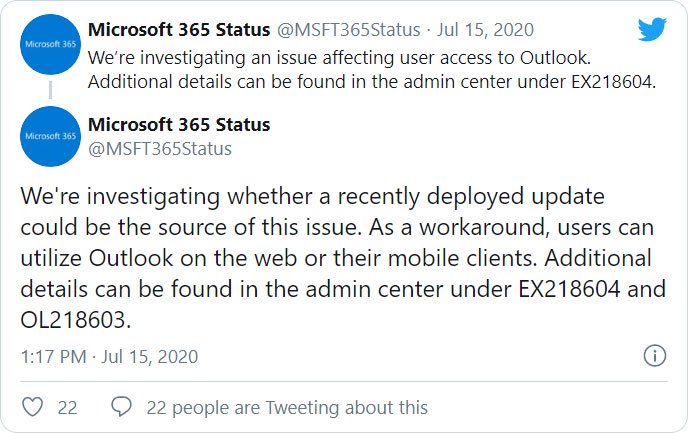This screenshot has width=688, height=433.
Task: Click the thread line connecting the avatars
Action: pyautogui.click(x=50, y=91)
